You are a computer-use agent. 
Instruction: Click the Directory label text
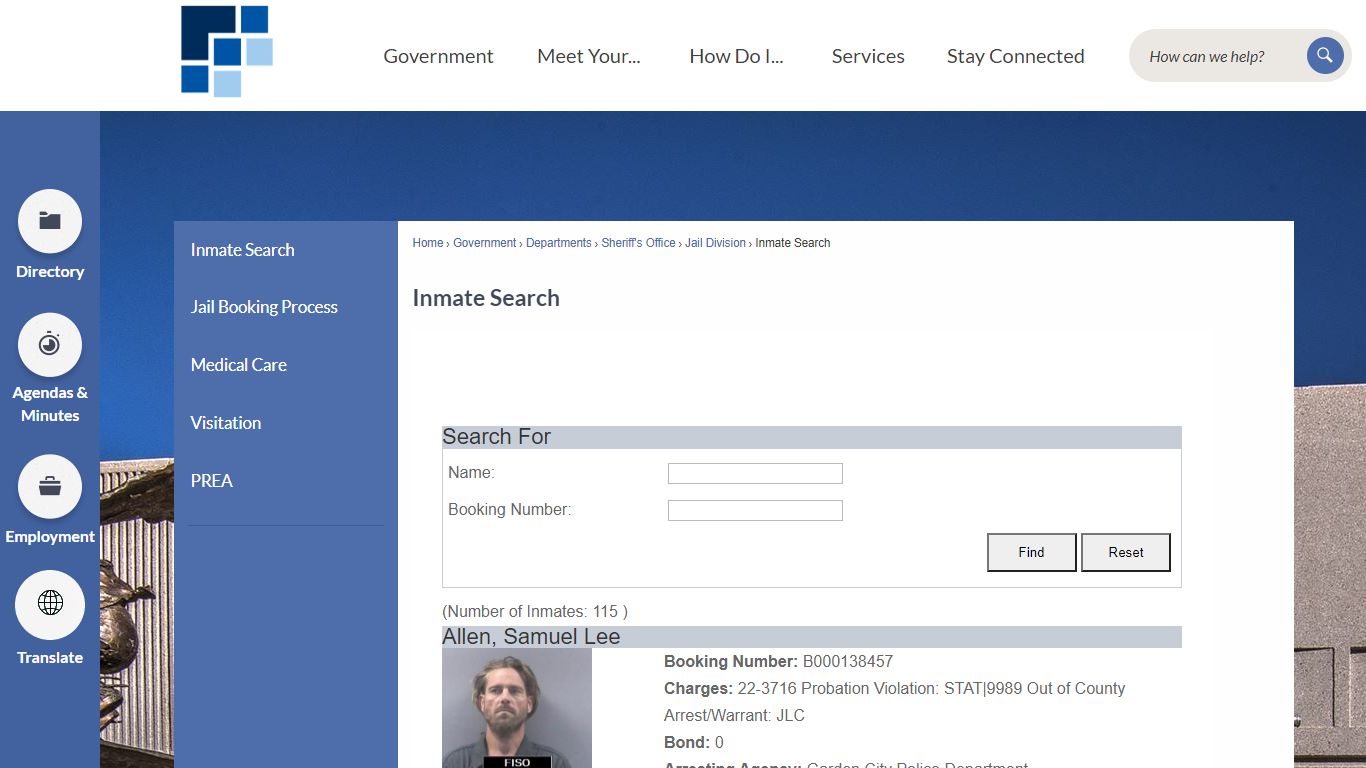click(x=50, y=271)
